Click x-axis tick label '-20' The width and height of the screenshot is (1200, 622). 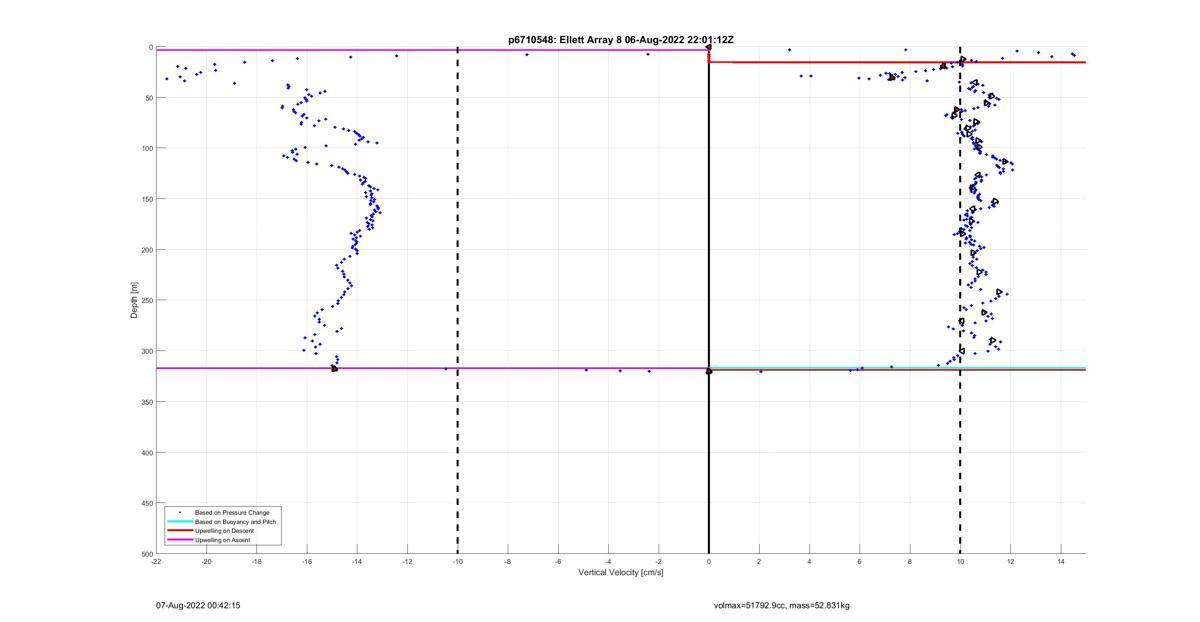pos(206,561)
